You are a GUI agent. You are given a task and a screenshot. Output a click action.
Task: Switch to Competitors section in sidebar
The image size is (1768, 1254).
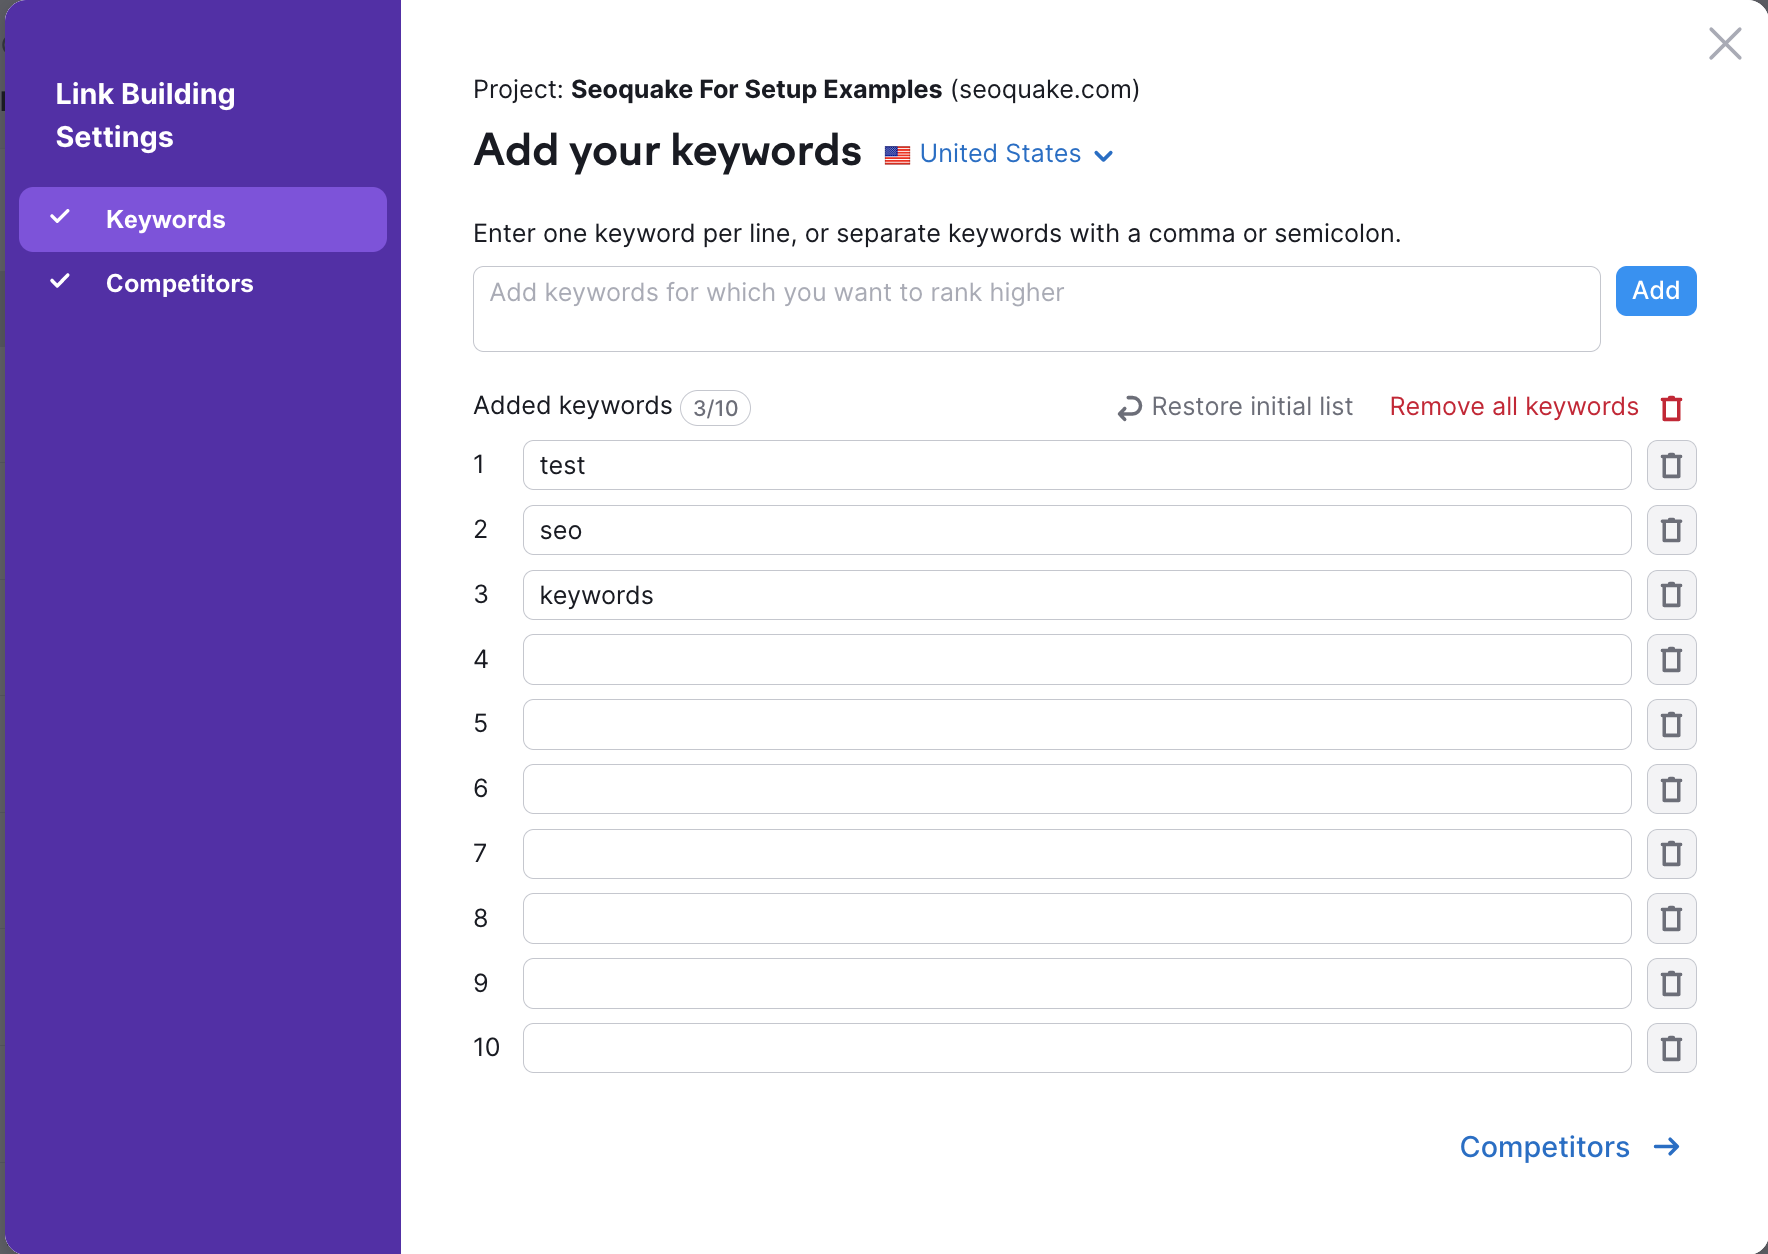point(179,283)
